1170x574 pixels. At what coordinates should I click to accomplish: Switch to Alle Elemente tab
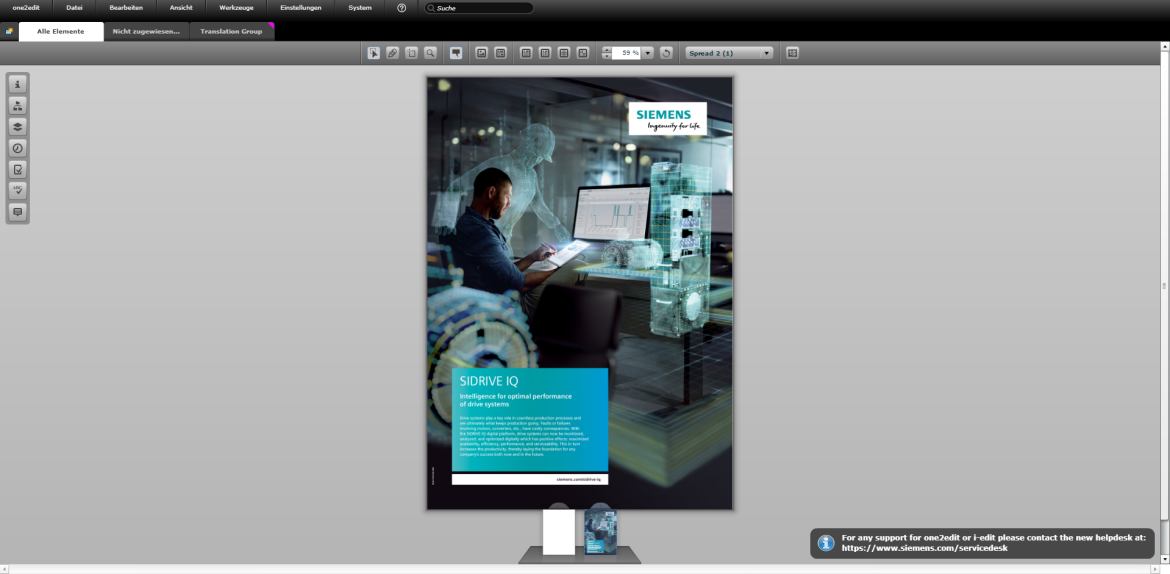(x=61, y=31)
